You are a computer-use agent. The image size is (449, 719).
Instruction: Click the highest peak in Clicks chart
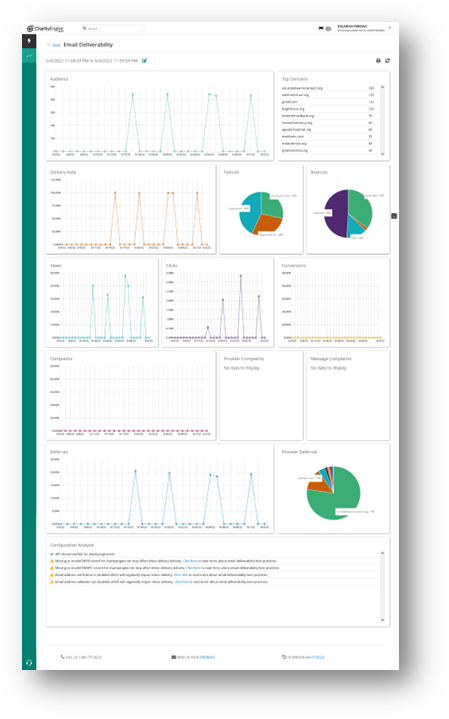pyautogui.click(x=241, y=276)
